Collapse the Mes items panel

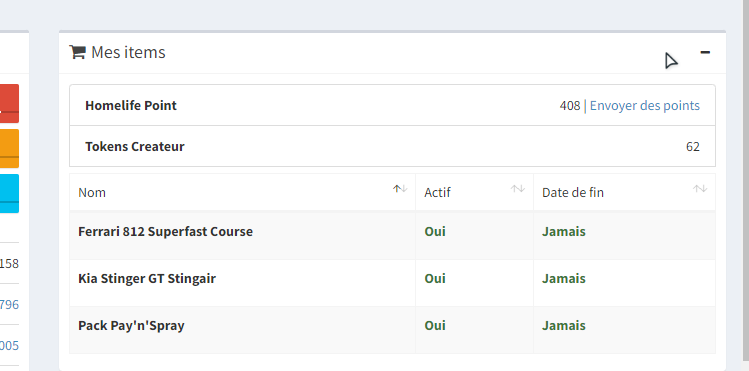coord(705,52)
